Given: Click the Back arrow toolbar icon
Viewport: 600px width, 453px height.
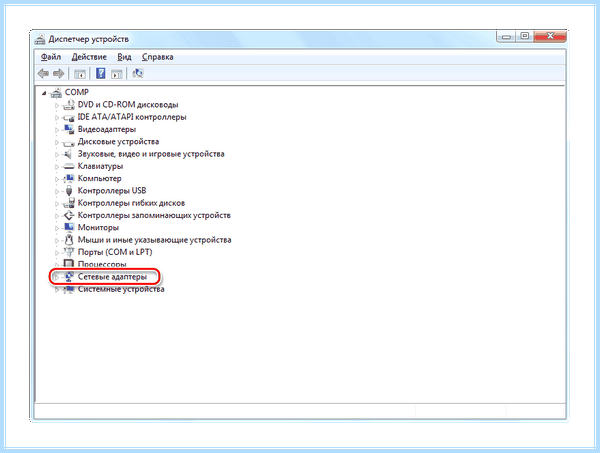Looking at the screenshot, I should pos(43,73).
